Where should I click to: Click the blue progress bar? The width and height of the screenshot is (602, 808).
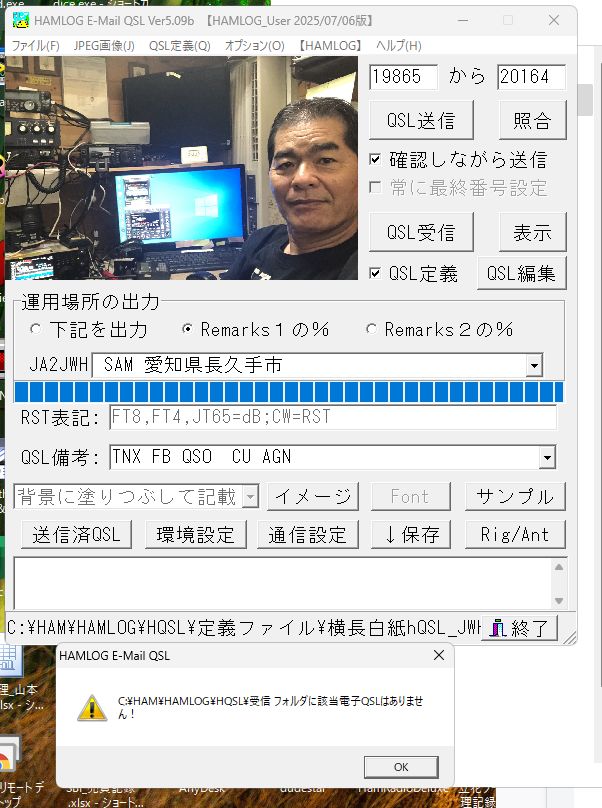click(289, 392)
